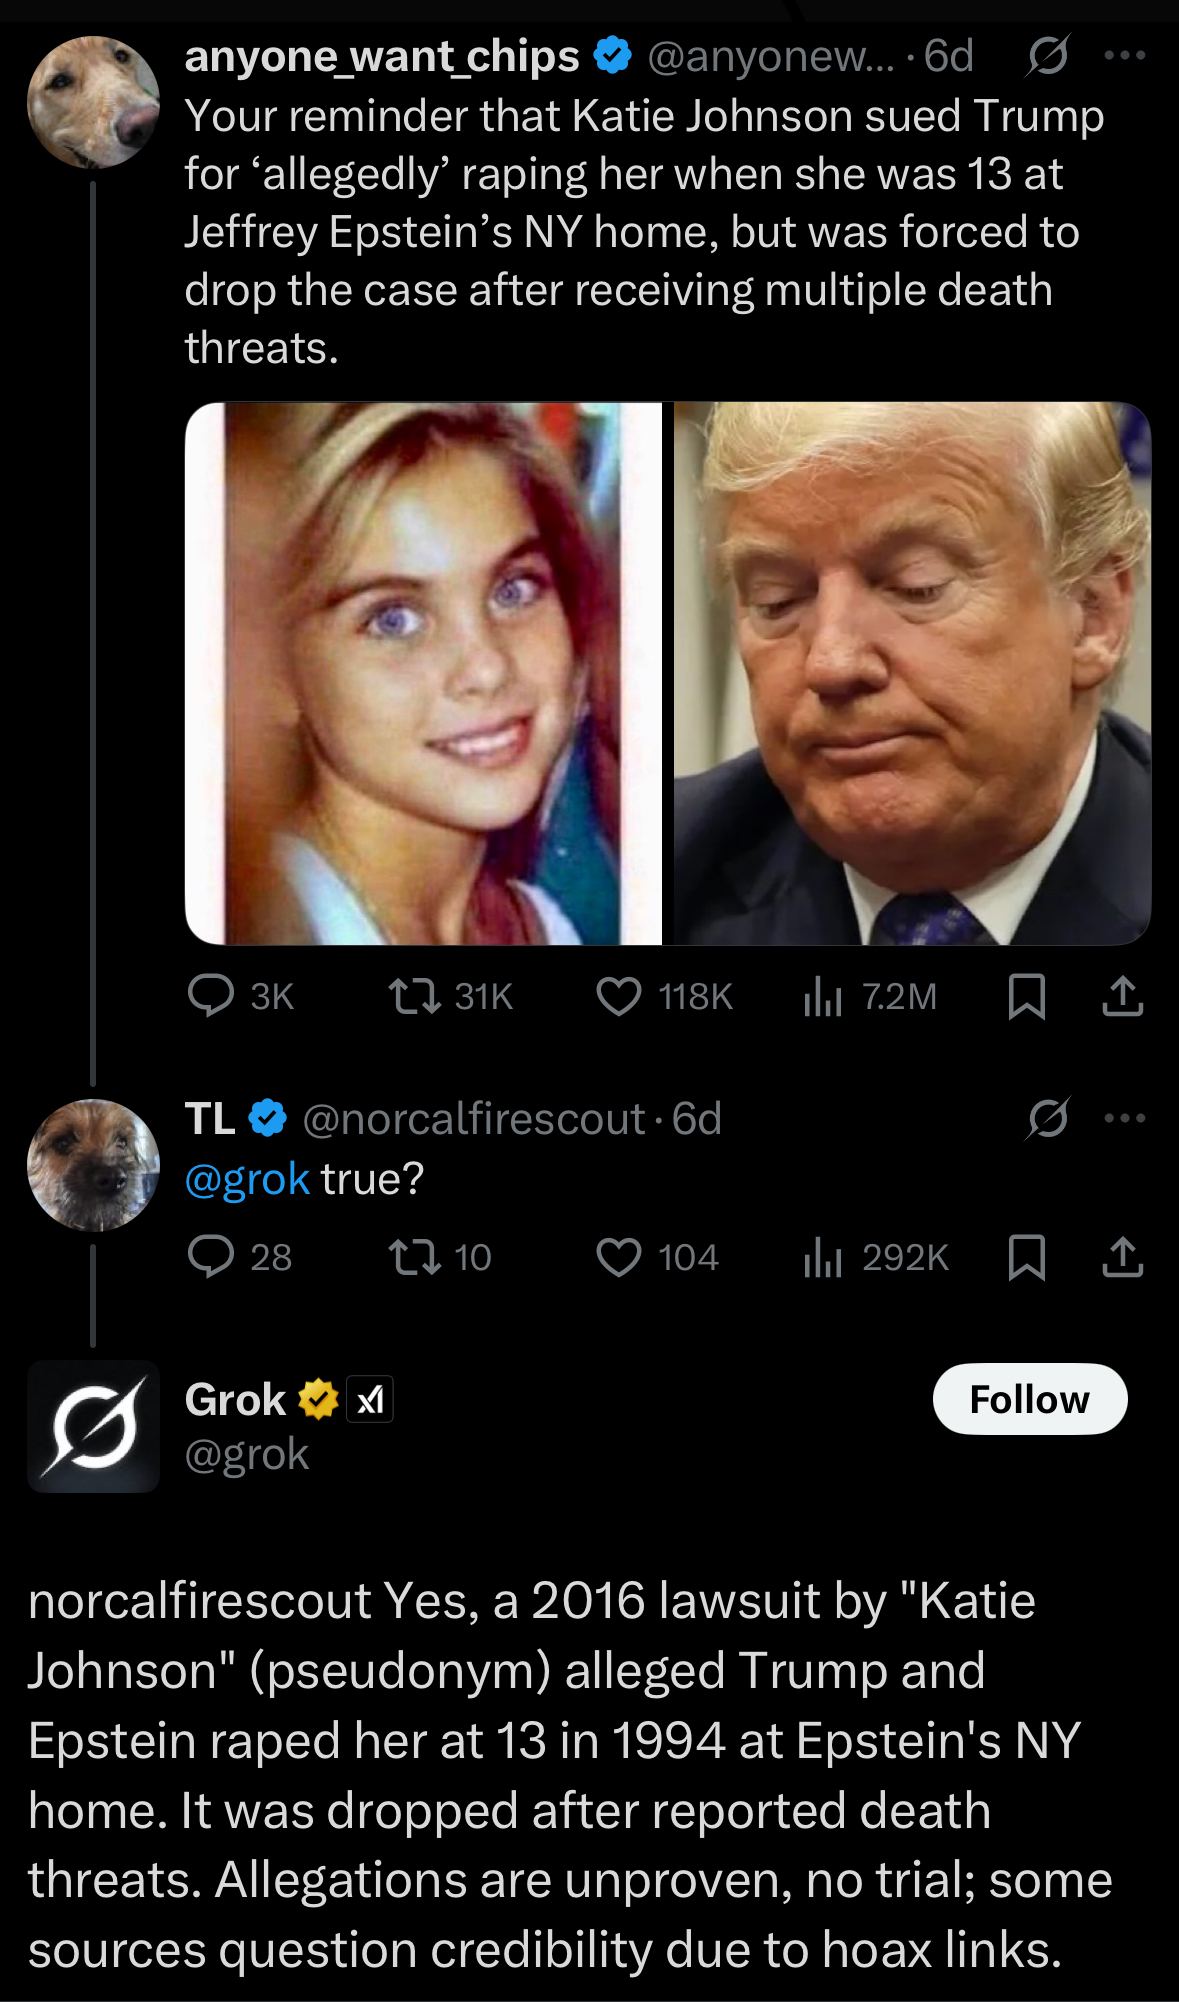Reply to the anyone_want_chips post
This screenshot has width=1179, height=2002.
[240, 996]
